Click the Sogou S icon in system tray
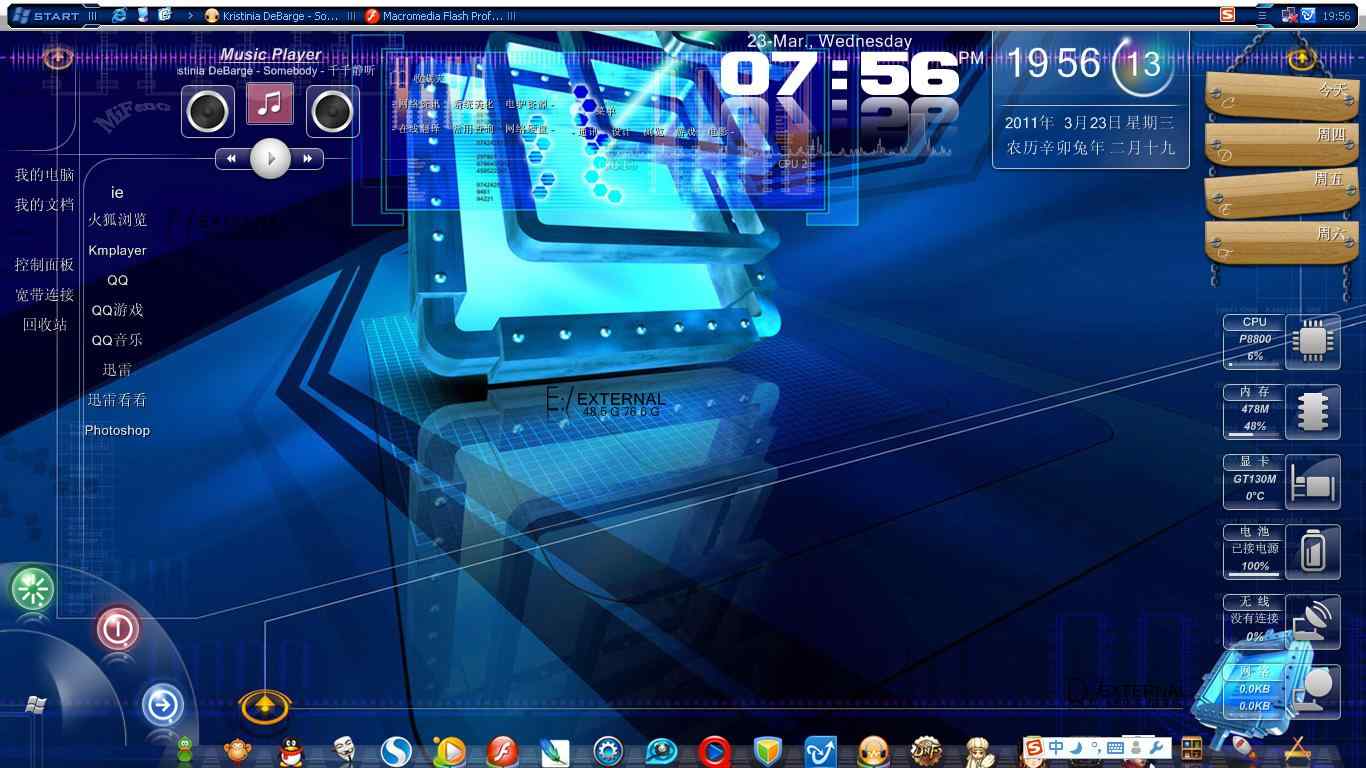 tap(1227, 15)
